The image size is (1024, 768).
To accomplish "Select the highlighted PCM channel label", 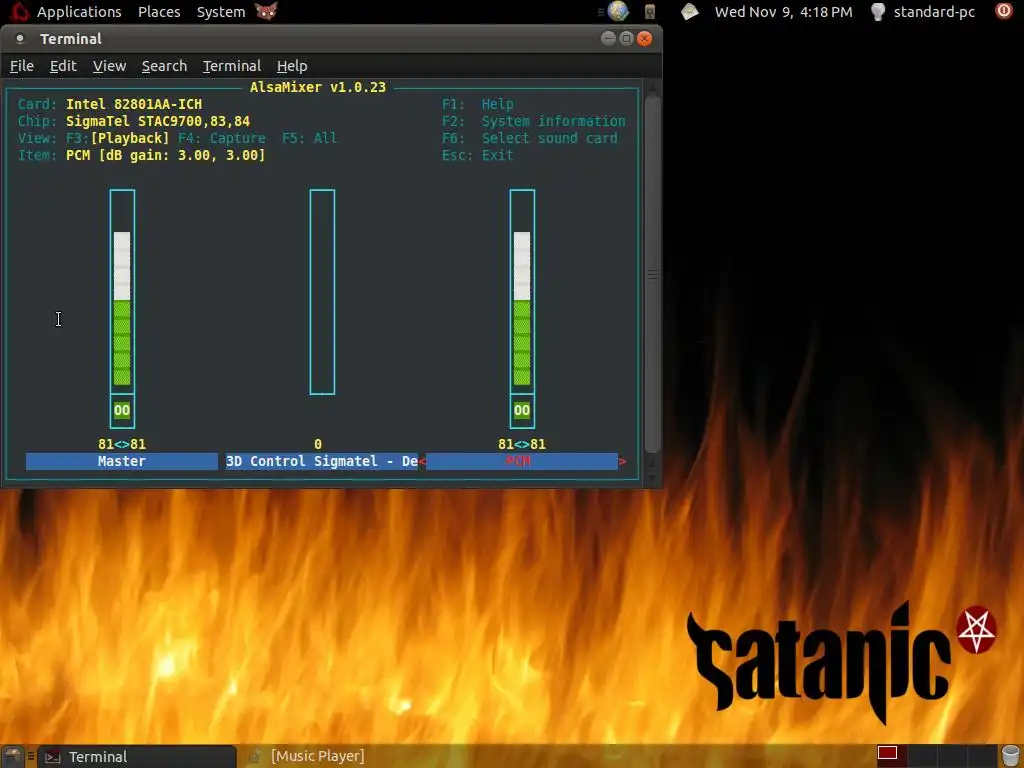I will (521, 461).
